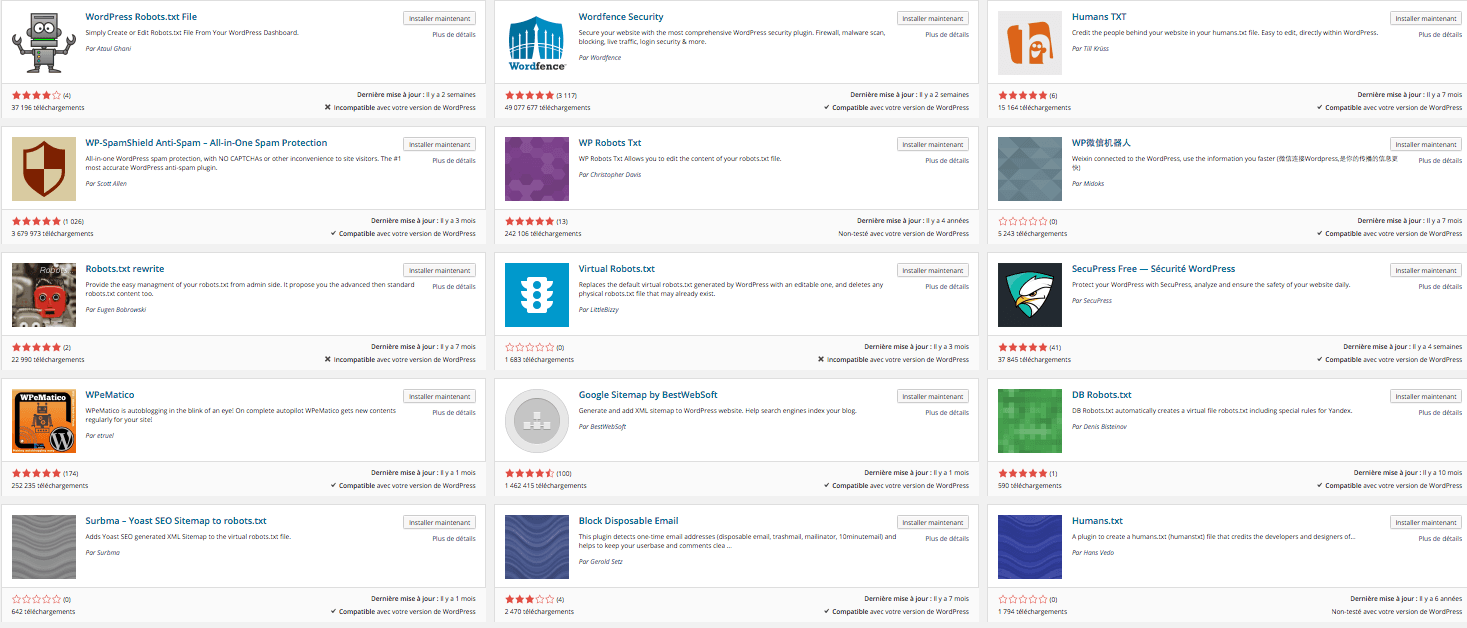Install the WP-SpamShield Anti-Spam plugin
Viewport: 1467px width, 628px height.
pos(439,143)
